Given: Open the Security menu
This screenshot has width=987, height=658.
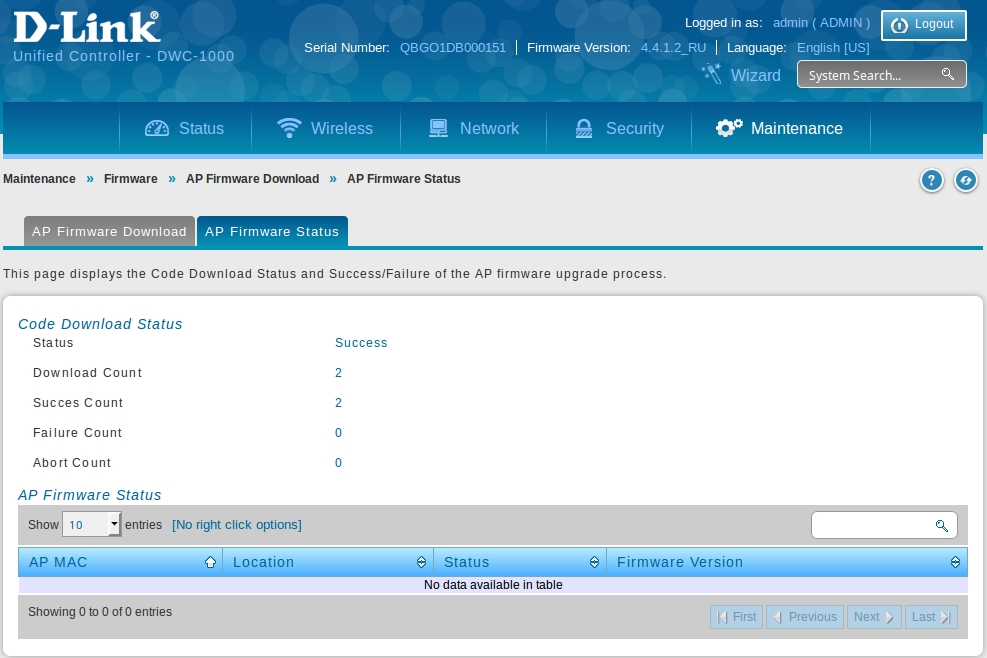Looking at the screenshot, I should click(619, 128).
